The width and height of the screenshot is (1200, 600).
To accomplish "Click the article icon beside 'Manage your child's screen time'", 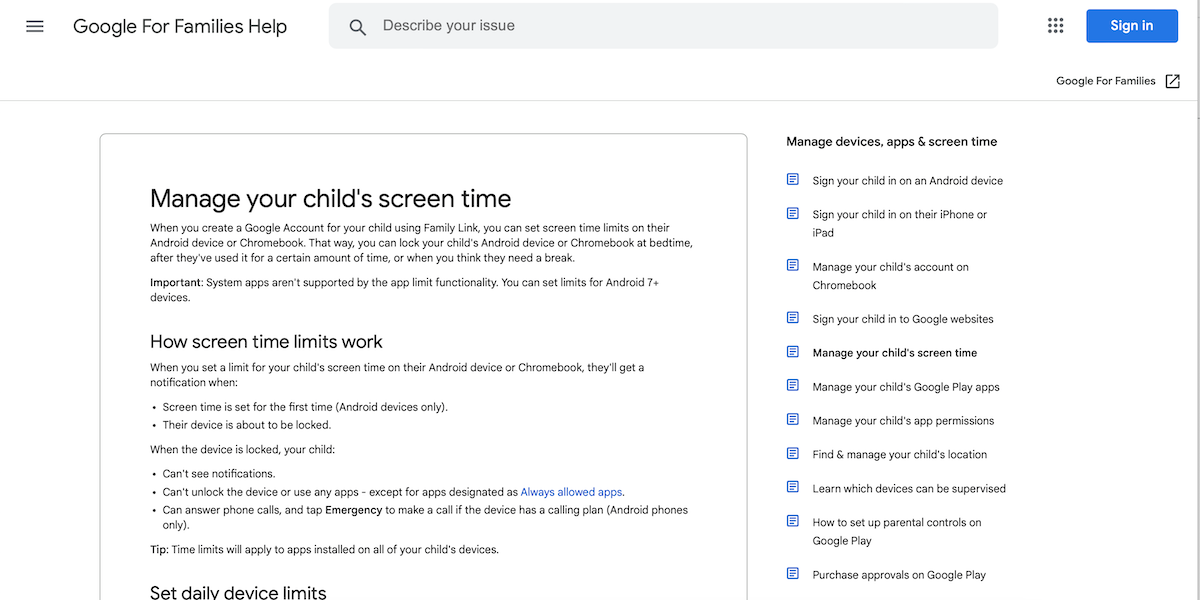I will coord(792,351).
